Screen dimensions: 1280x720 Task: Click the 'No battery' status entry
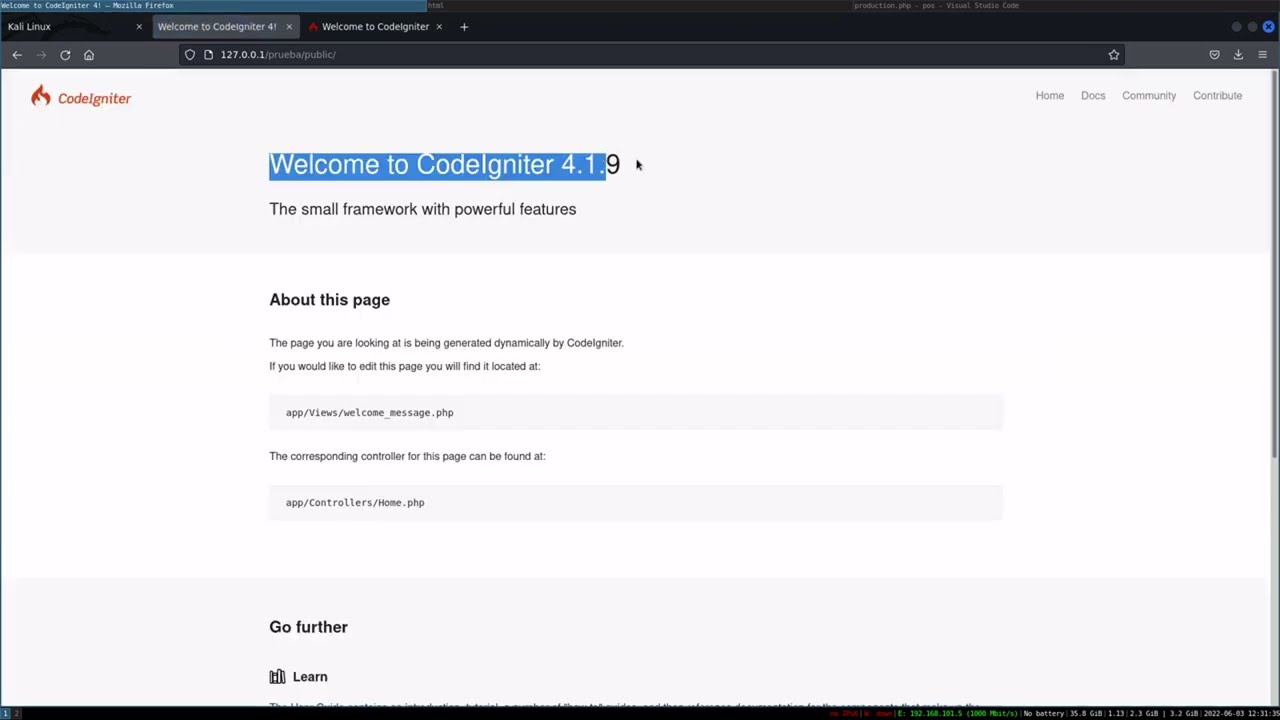point(1044,713)
